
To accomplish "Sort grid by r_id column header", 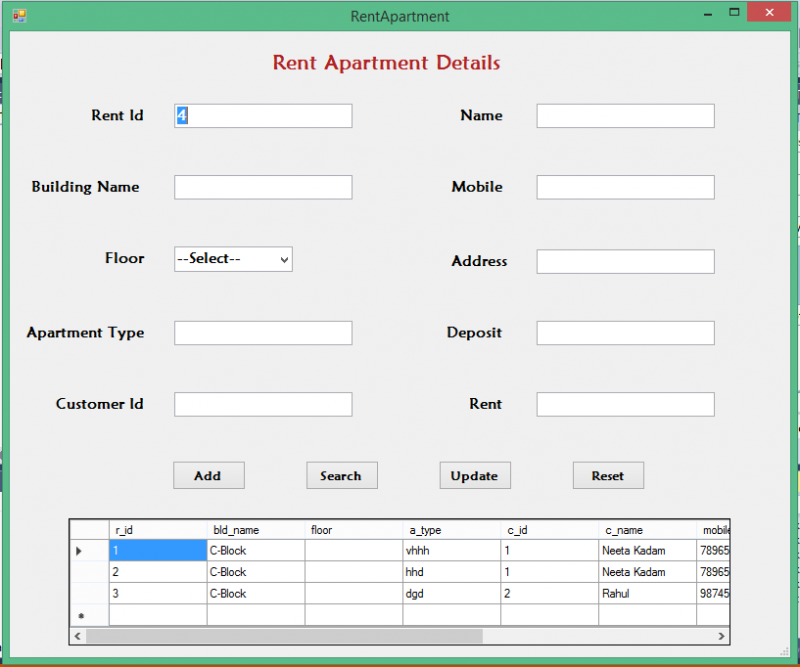I will point(158,530).
